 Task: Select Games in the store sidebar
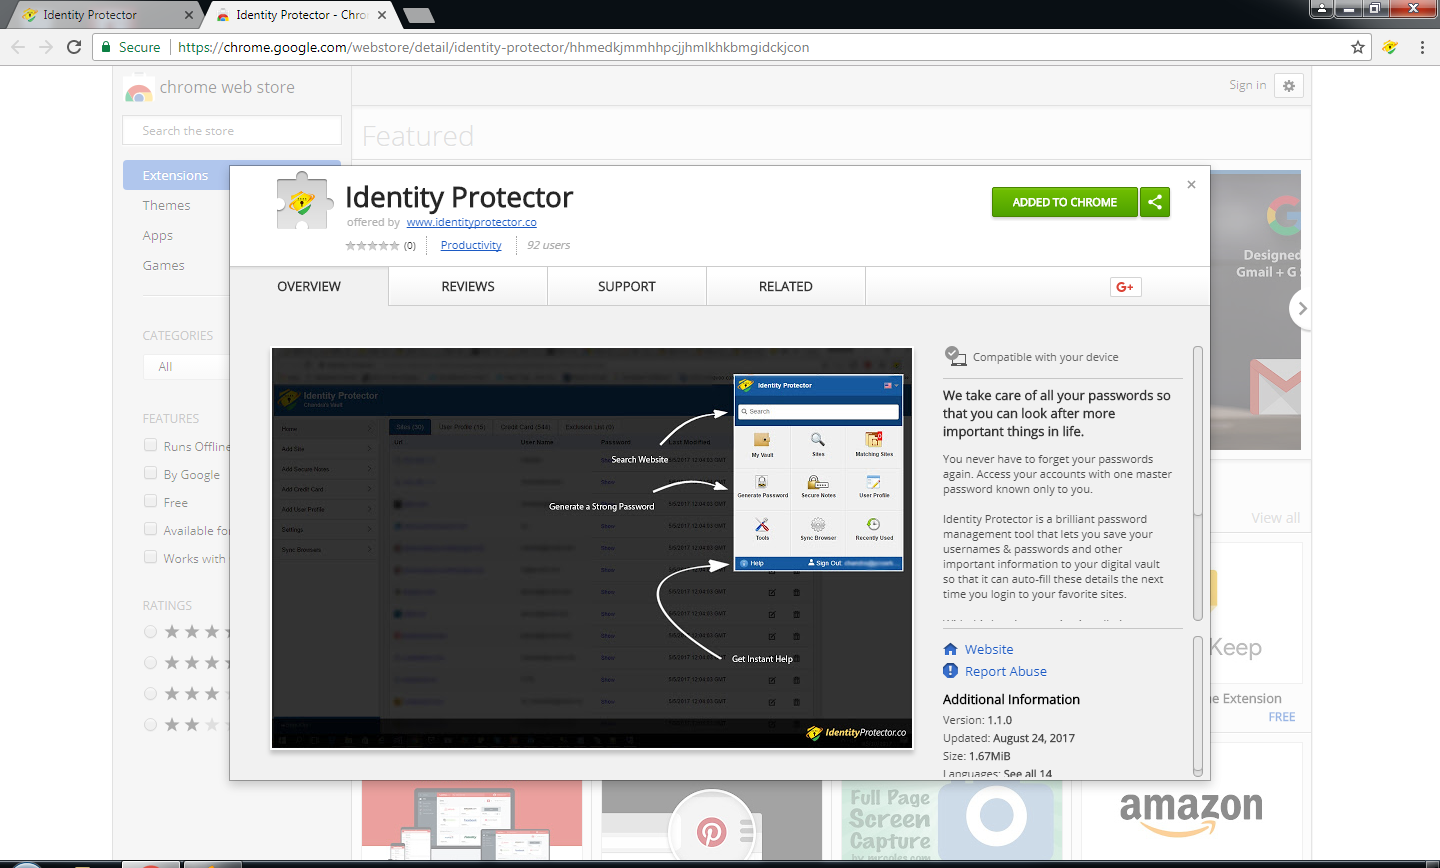tap(164, 265)
